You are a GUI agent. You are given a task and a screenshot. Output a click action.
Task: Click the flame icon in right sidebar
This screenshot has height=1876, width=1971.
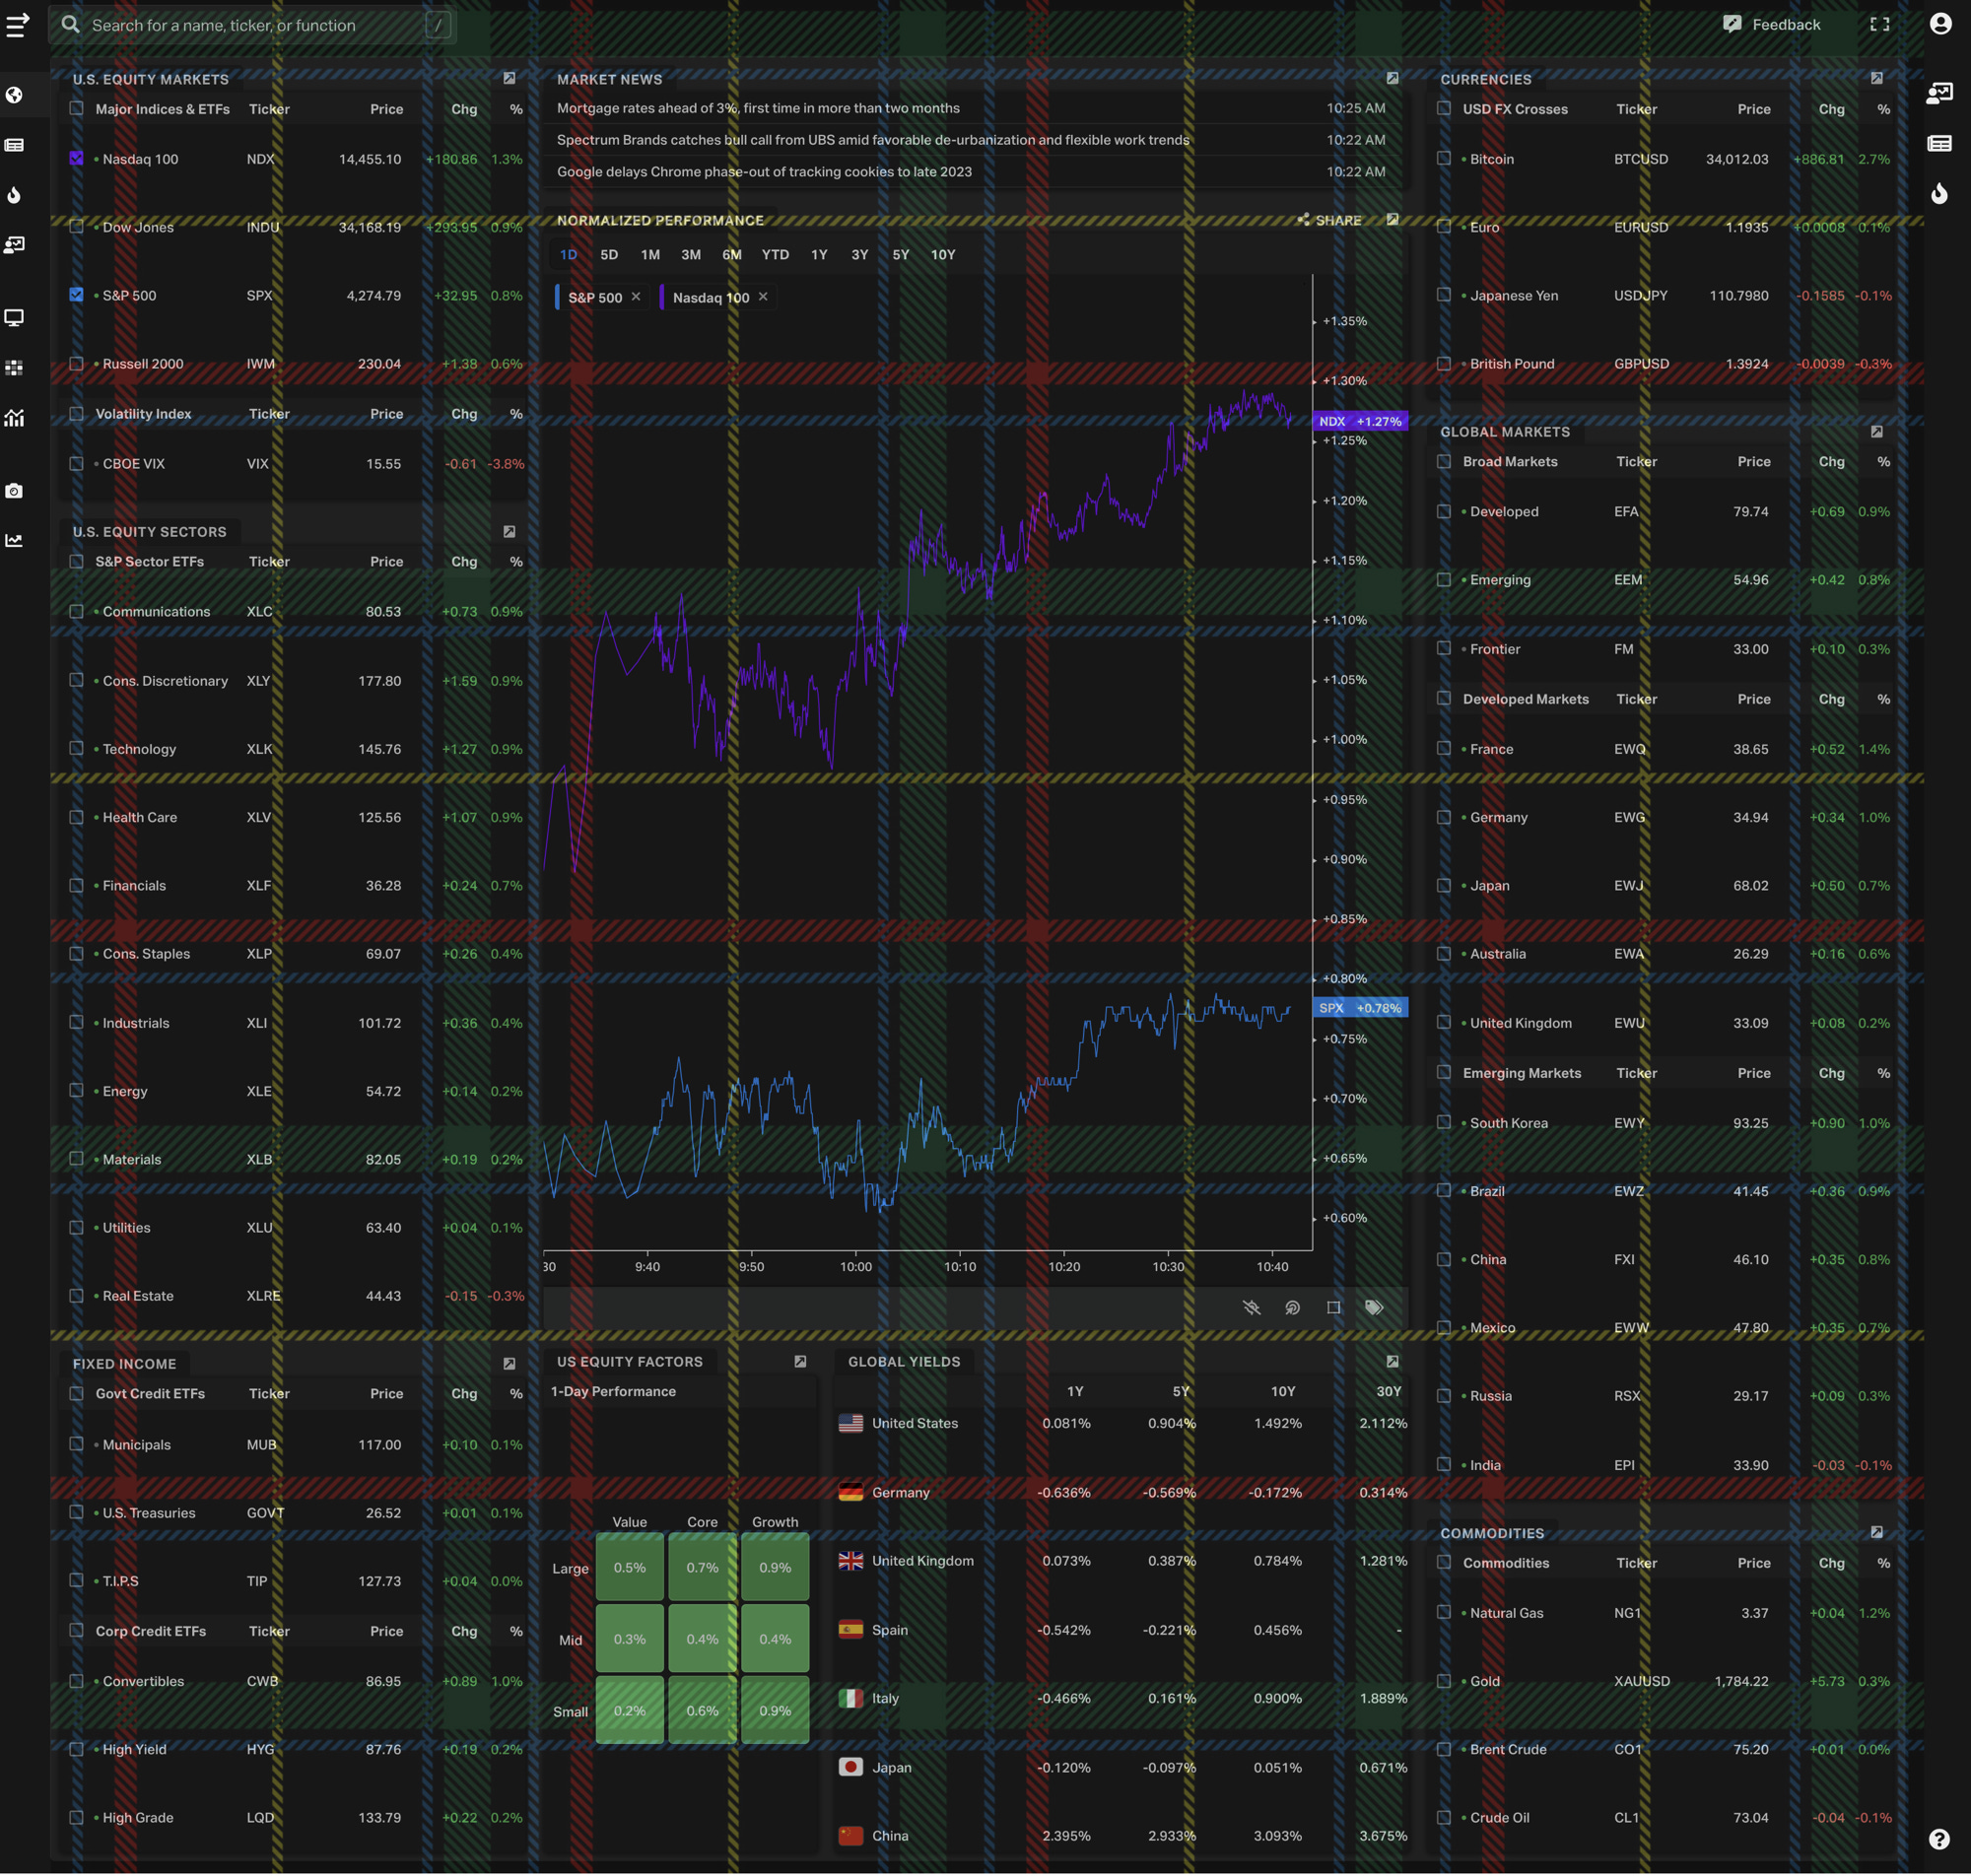[1939, 194]
